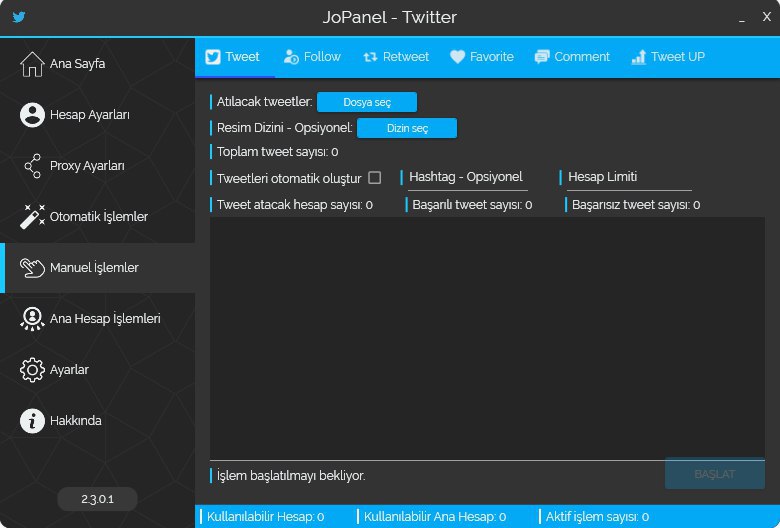Click the rising chart icon on Tweet UP
Image resolution: width=780 pixels, height=528 pixels.
click(x=638, y=57)
